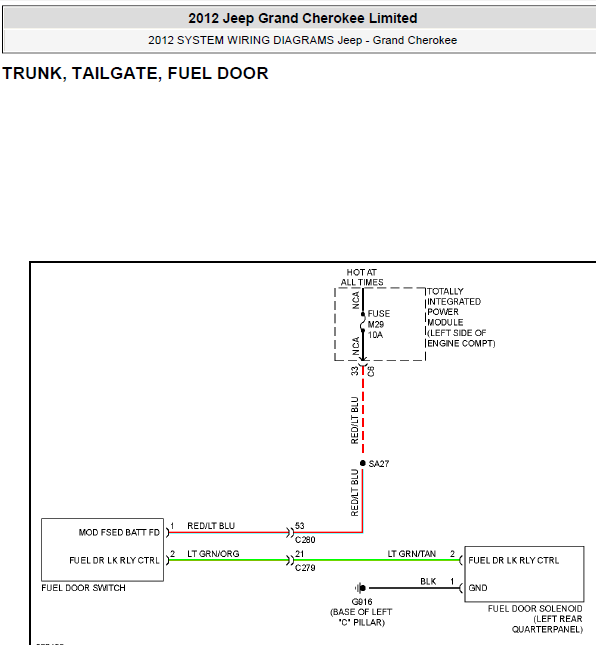Click Fuse M29 10A symbol
Viewport: 596px width, 645px height.
pyautogui.click(x=363, y=322)
